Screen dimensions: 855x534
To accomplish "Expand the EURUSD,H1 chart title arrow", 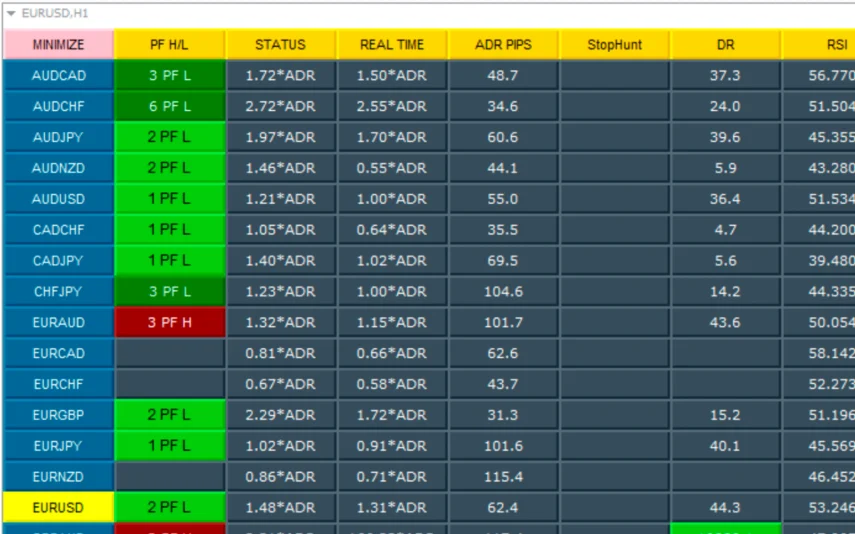I will pos(11,14).
